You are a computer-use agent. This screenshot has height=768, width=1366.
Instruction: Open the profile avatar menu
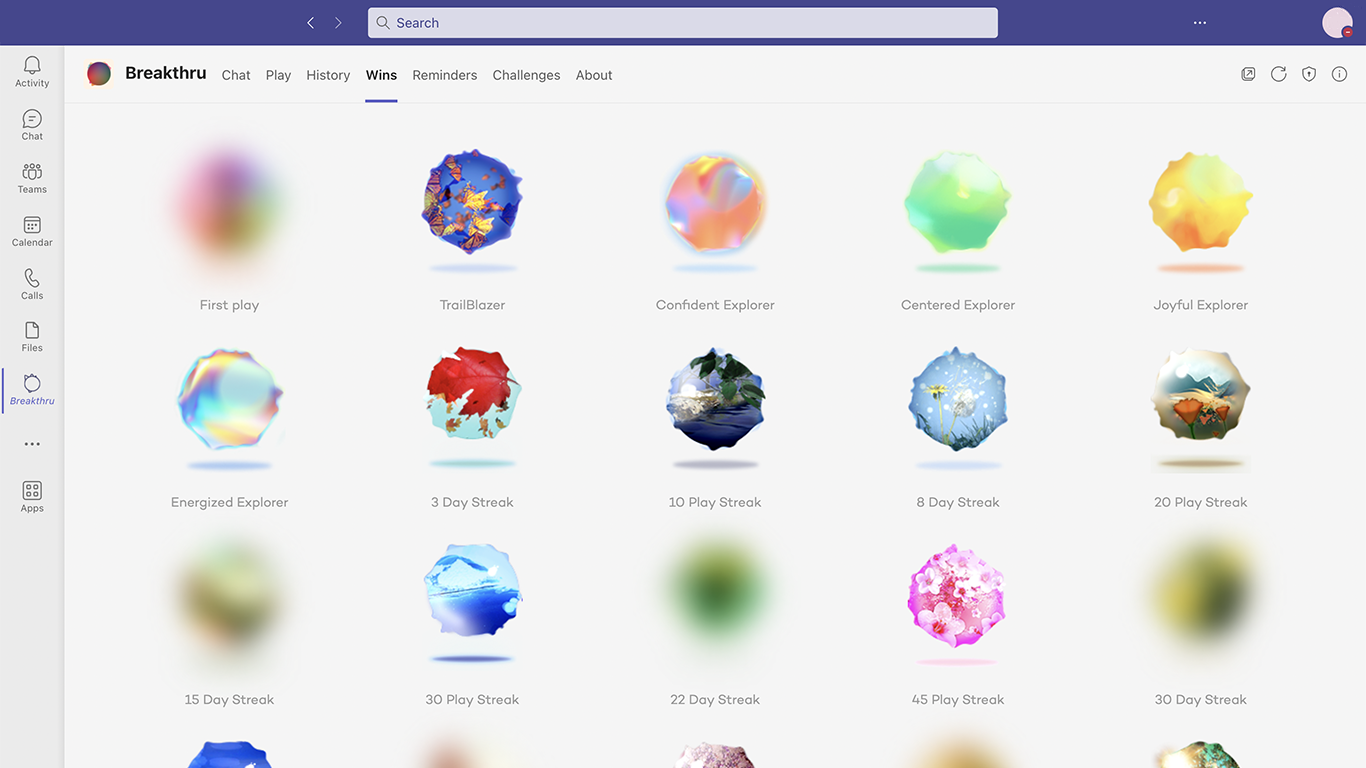(x=1337, y=23)
